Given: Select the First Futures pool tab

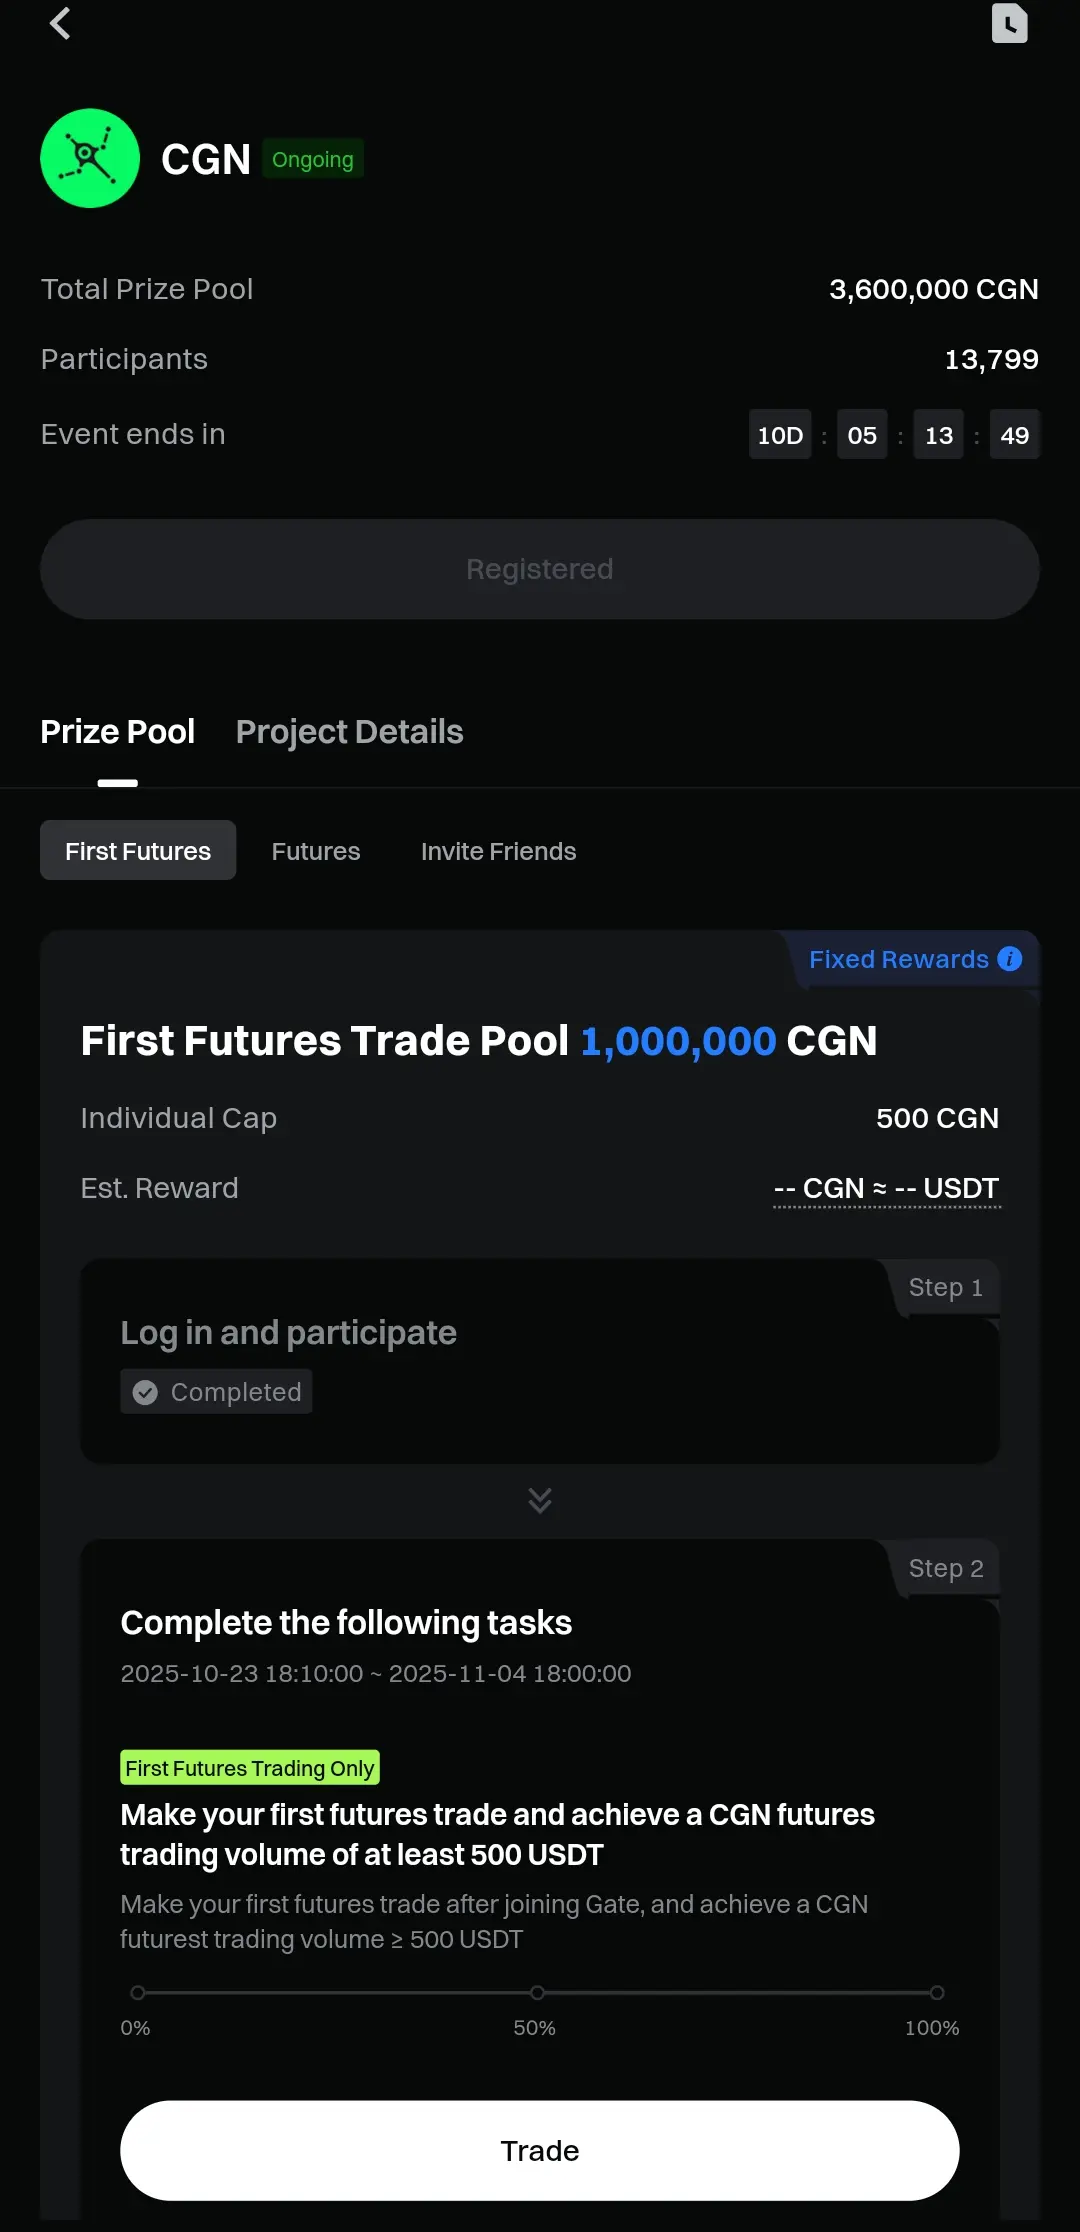Looking at the screenshot, I should [138, 851].
